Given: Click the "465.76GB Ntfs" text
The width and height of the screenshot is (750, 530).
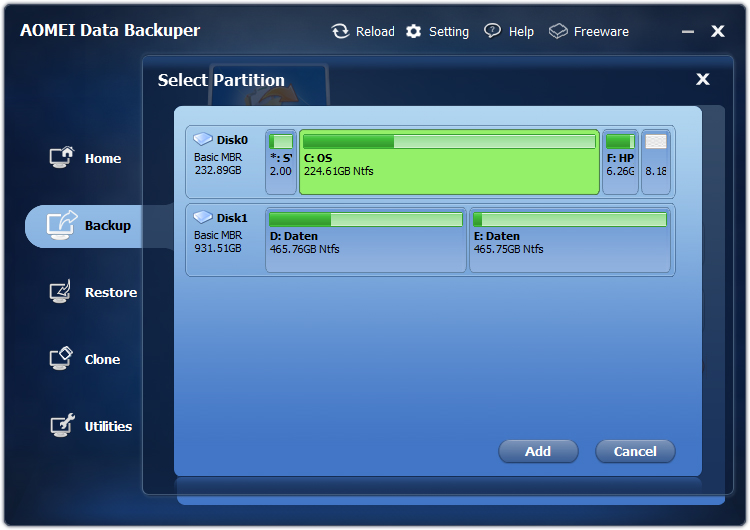Looking at the screenshot, I should coord(305,249).
